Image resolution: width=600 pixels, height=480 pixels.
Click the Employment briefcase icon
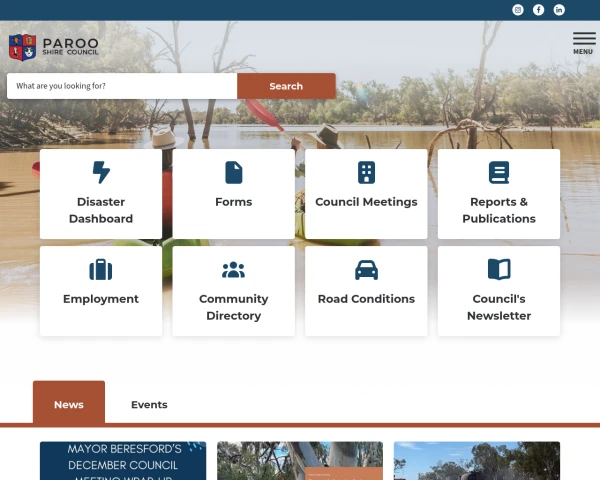point(101,269)
